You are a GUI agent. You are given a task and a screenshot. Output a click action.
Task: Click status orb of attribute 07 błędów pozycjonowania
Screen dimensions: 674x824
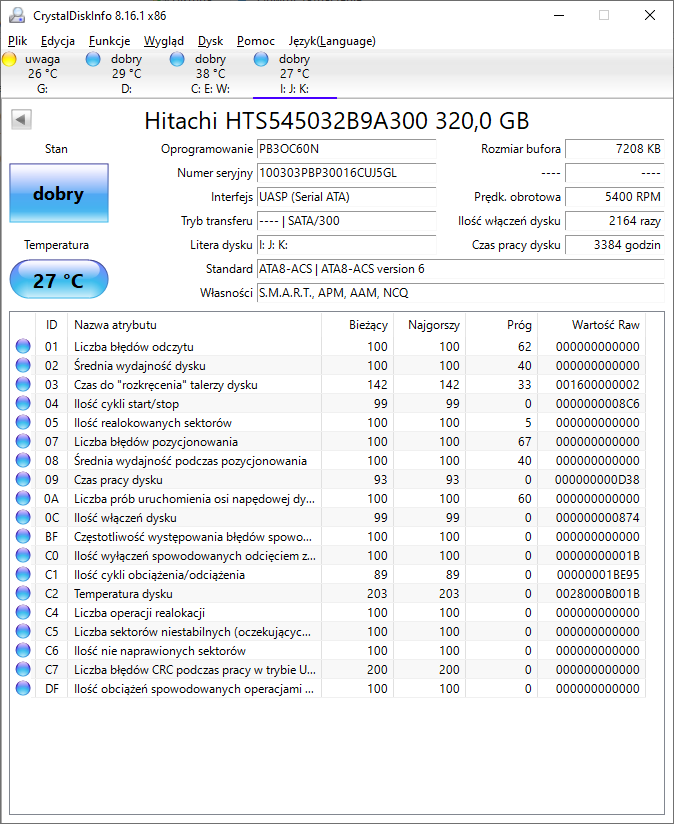click(23, 441)
